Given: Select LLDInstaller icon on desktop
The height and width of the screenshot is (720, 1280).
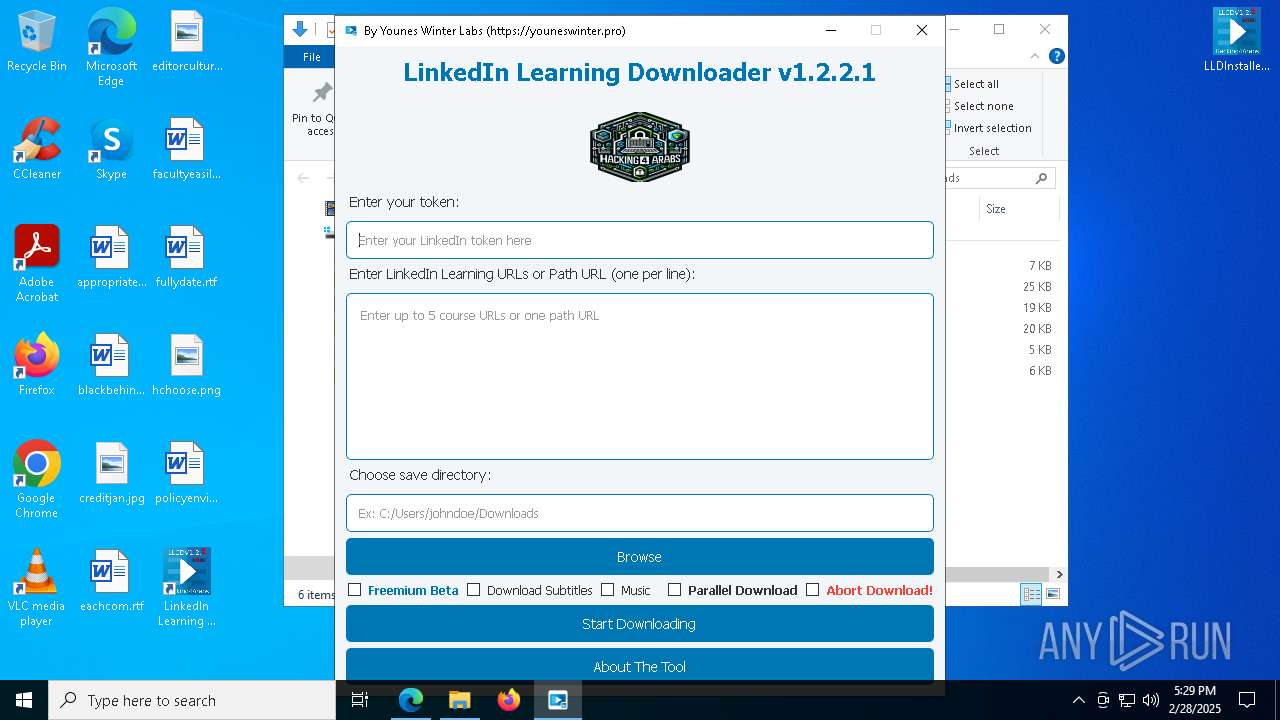Looking at the screenshot, I should point(1237,40).
